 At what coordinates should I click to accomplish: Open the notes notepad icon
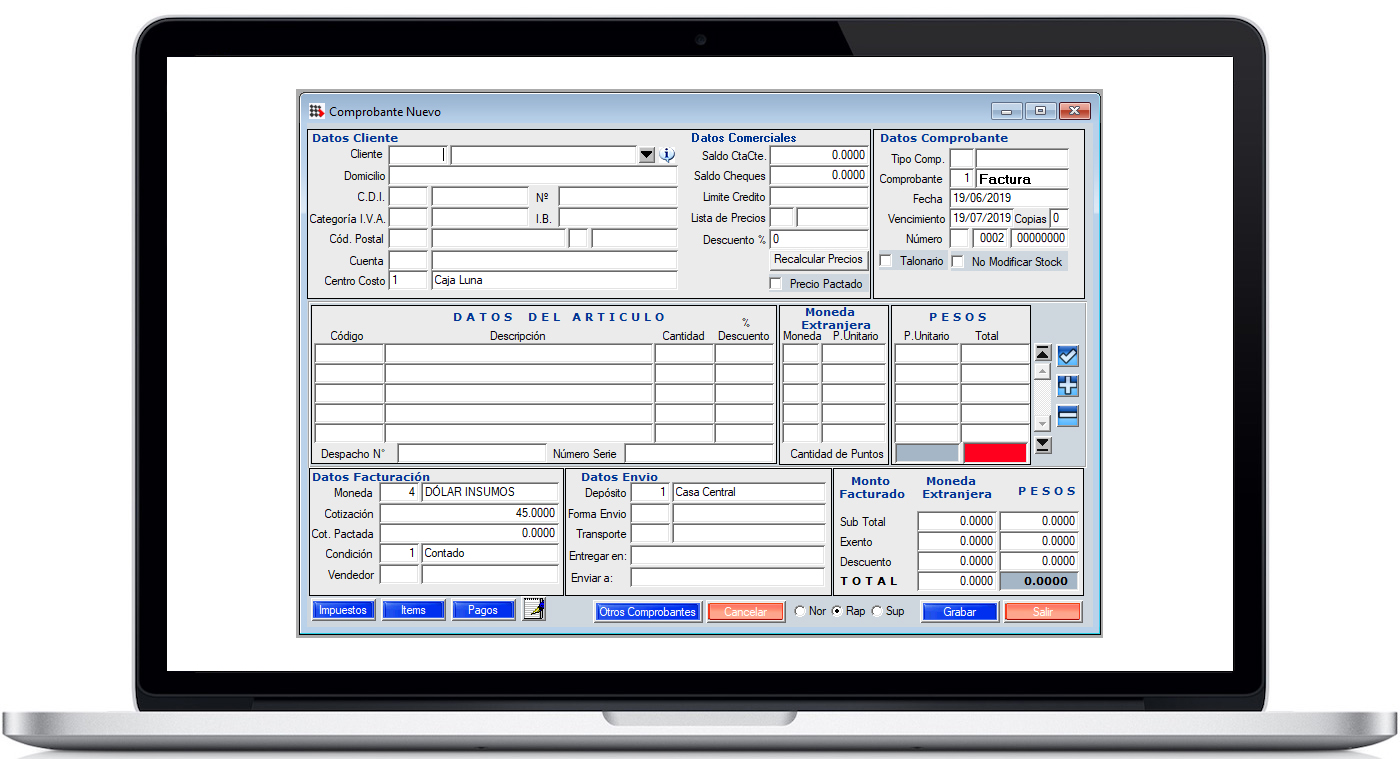534,610
